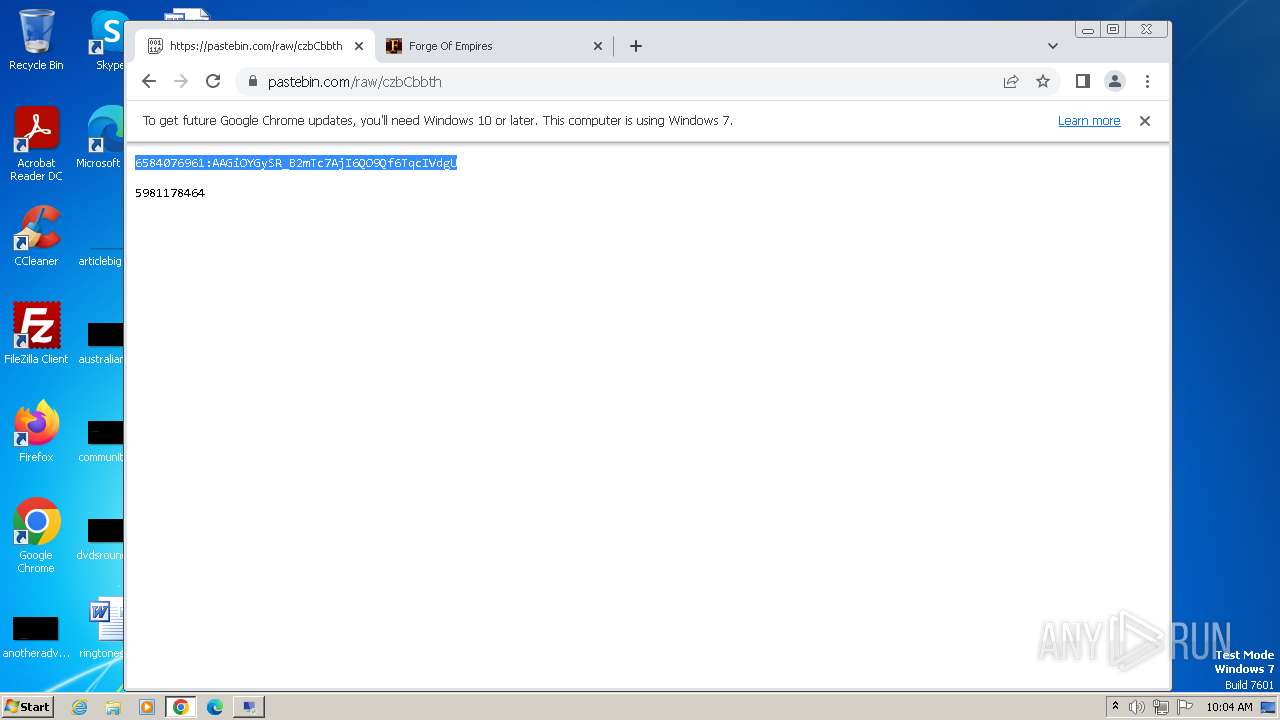Click the last pinned taskbar application icon
This screenshot has height=720, width=1280.
249,707
